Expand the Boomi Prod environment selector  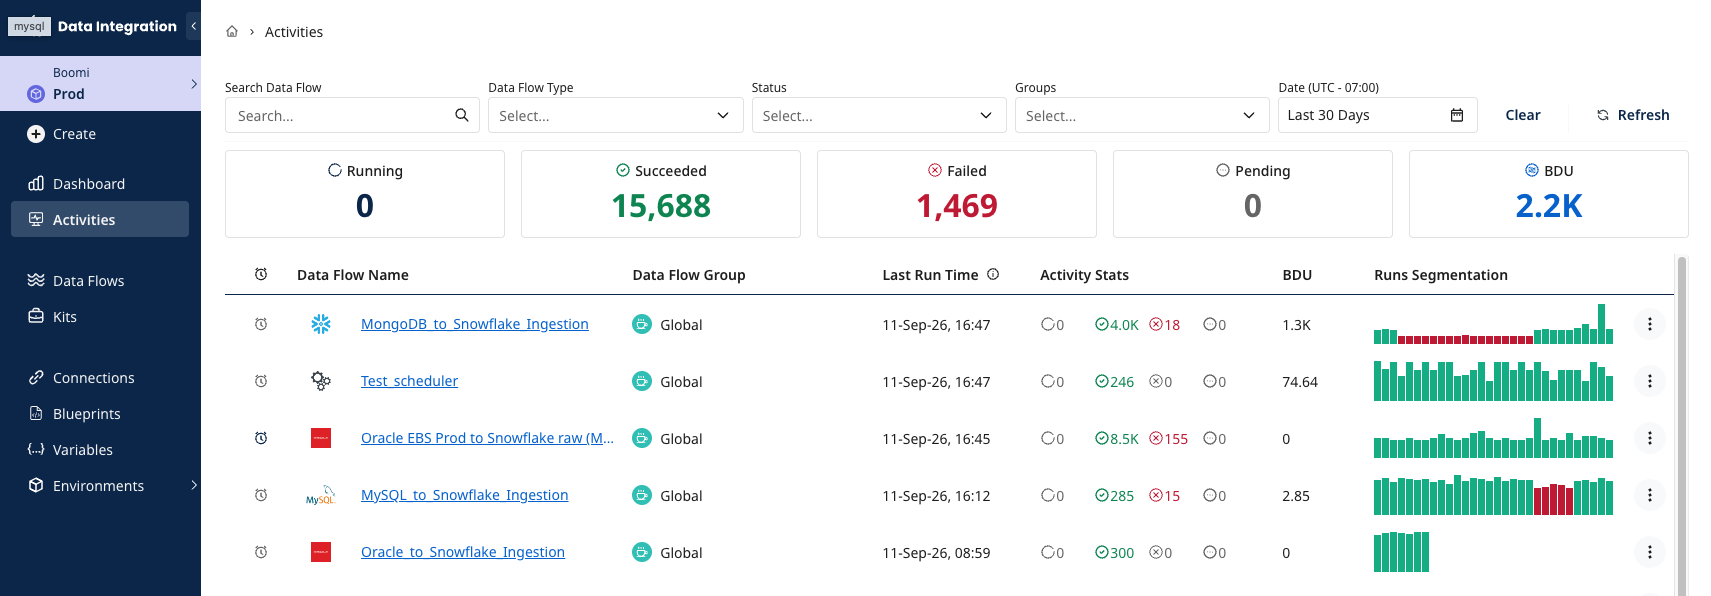pos(100,83)
